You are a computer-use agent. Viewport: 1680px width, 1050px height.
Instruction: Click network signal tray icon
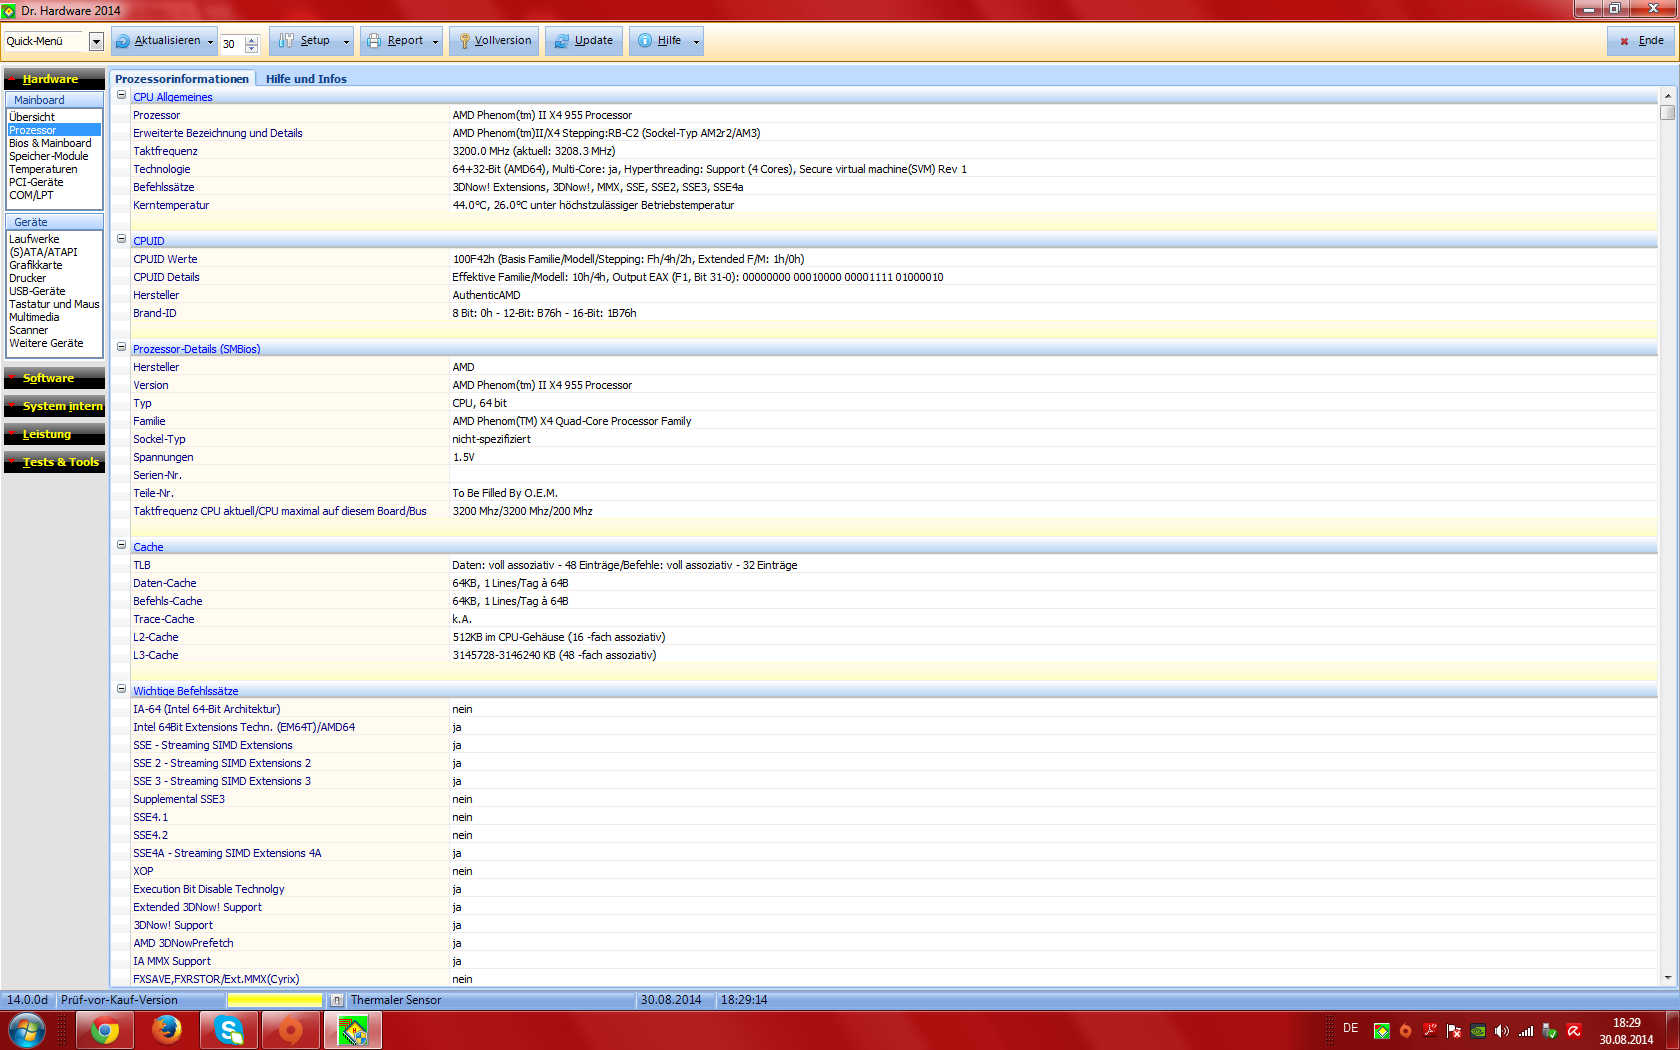point(1526,1031)
